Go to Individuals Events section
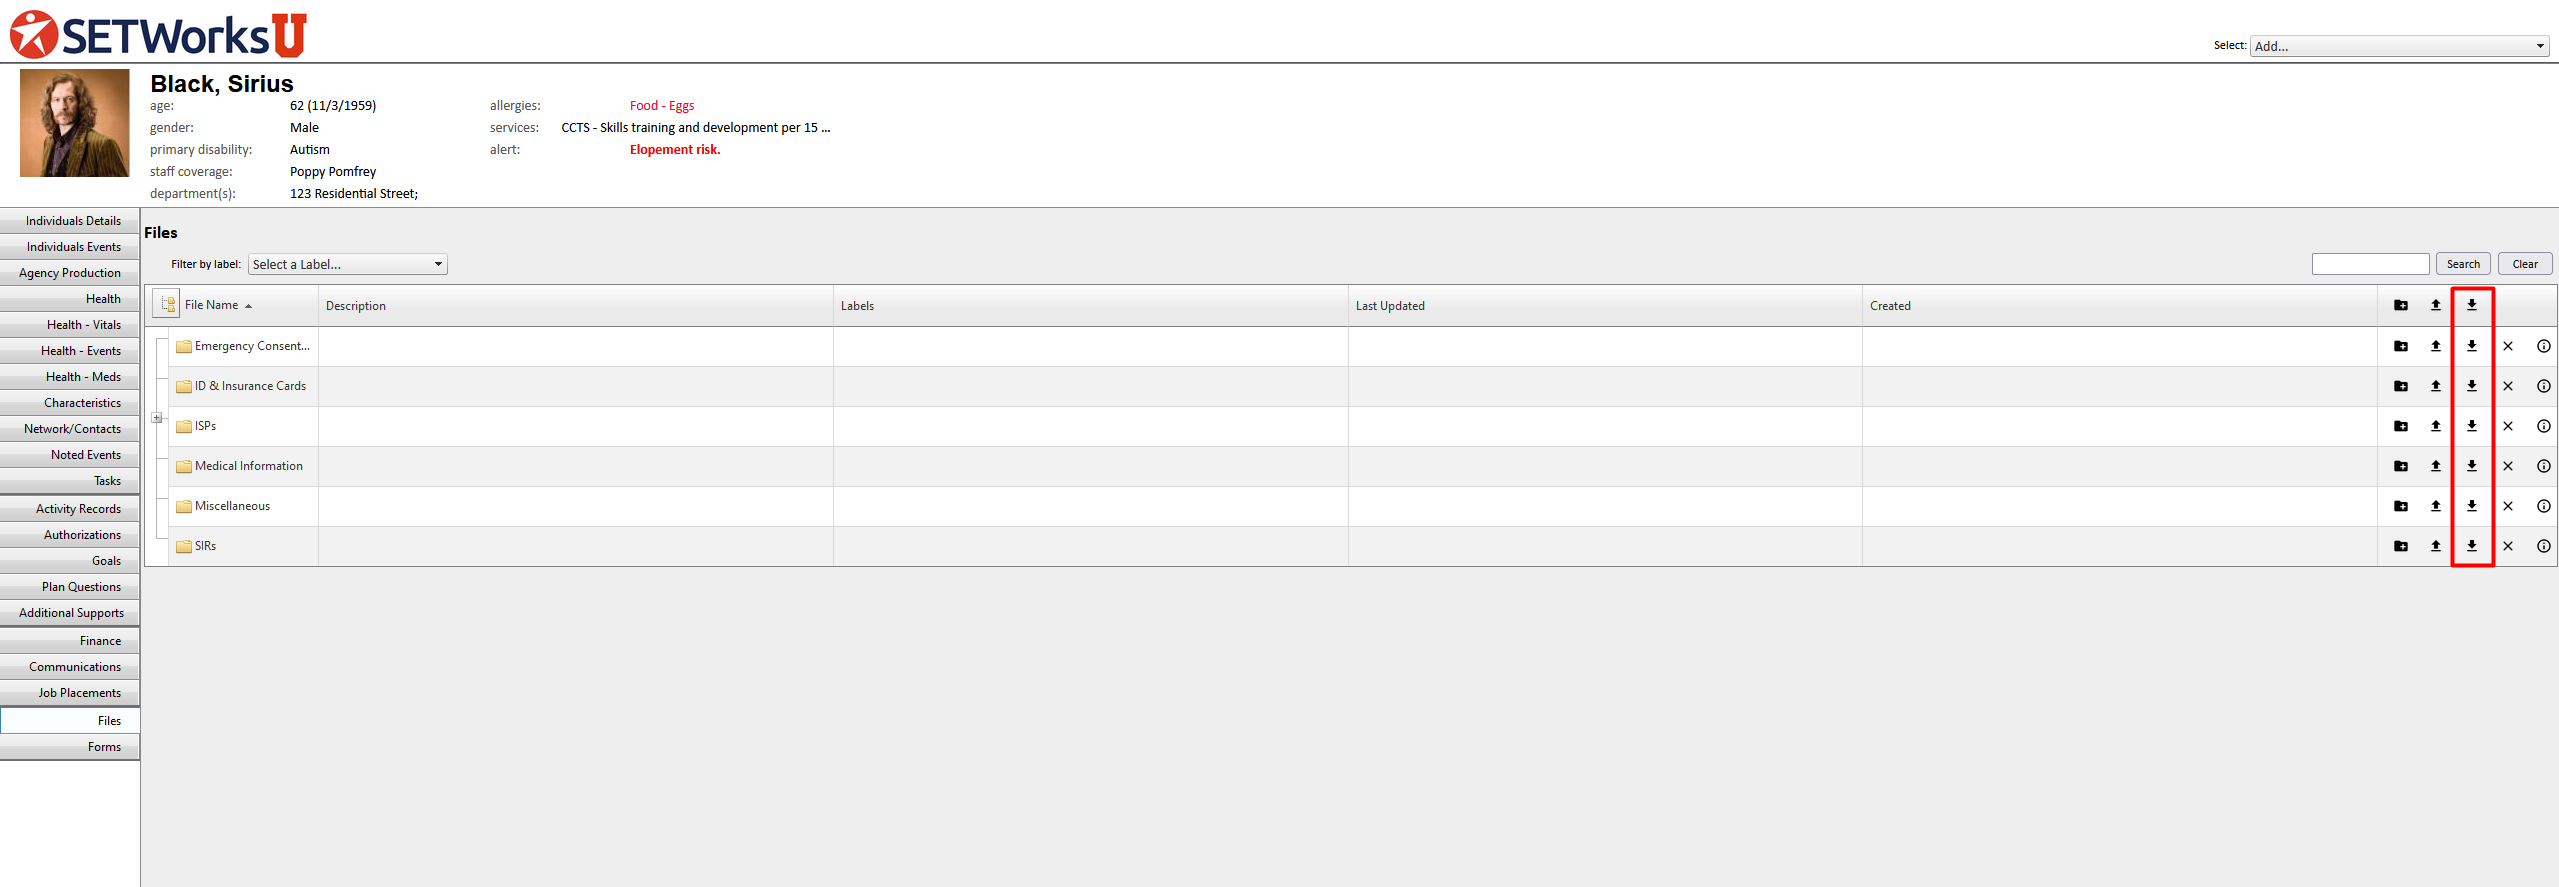Viewport: 2559px width, 887px height. (70, 247)
